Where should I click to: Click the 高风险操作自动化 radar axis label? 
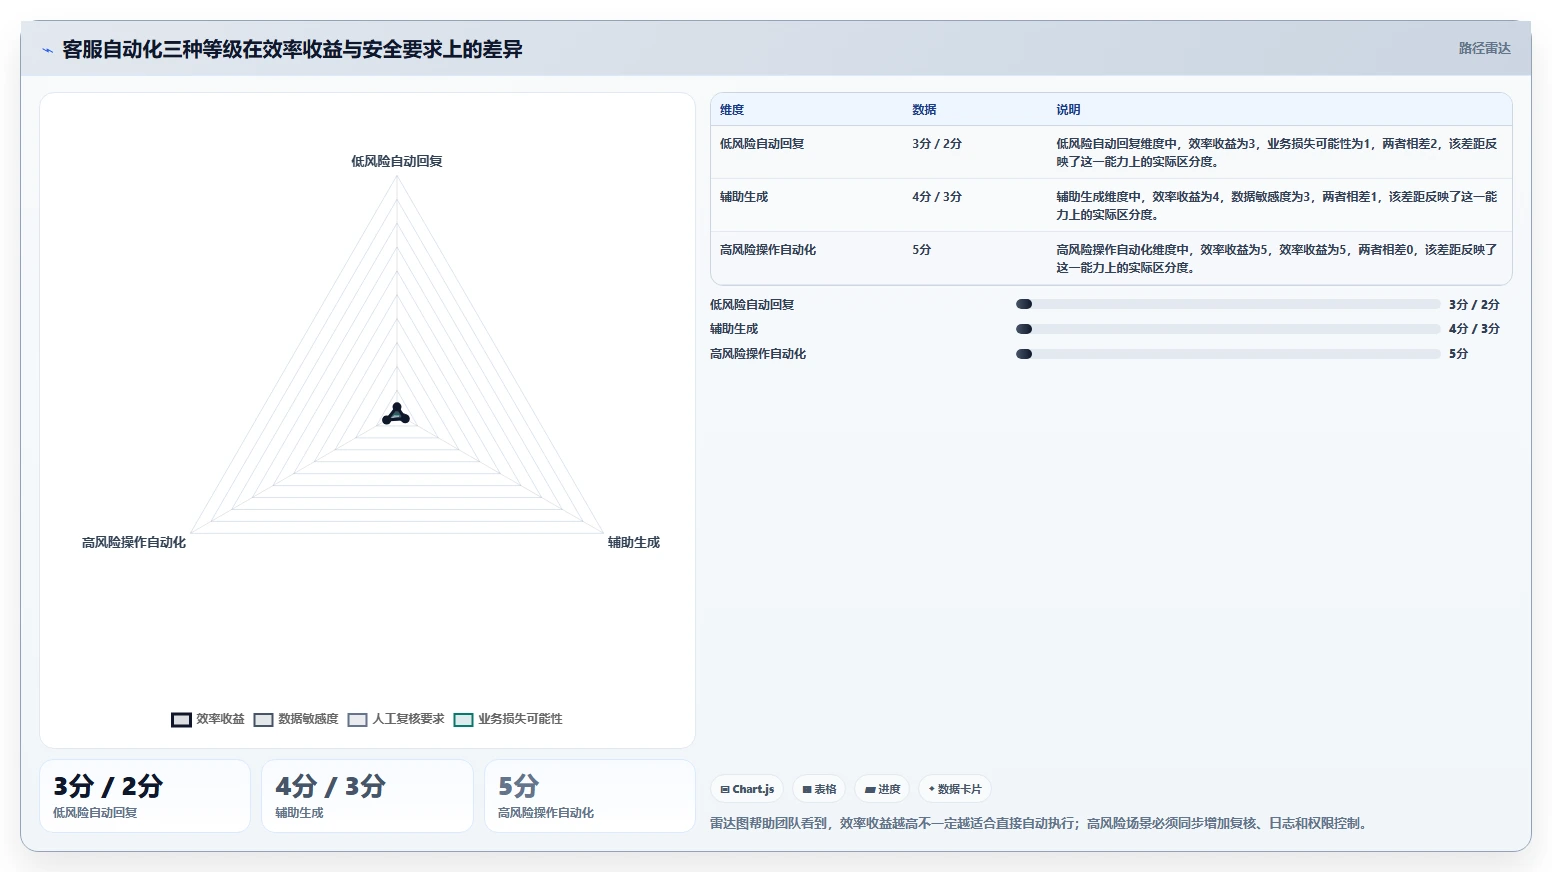[x=134, y=542]
